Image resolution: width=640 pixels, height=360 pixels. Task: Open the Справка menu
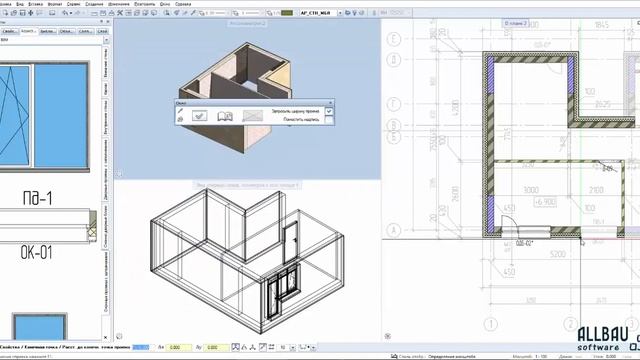click(x=183, y=4)
